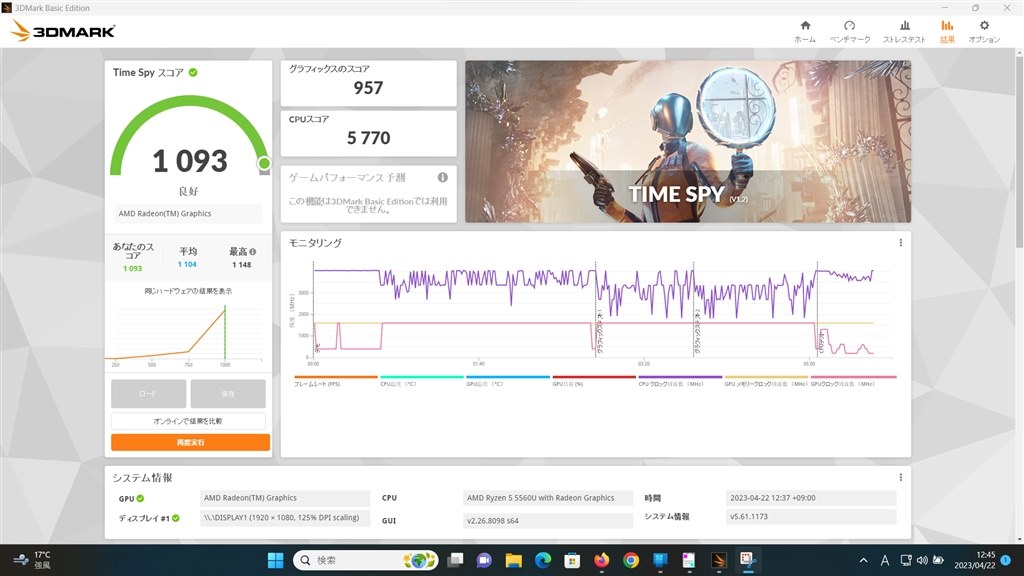Click the network icon in system tray
This screenshot has height=576, width=1024.
pos(906,560)
